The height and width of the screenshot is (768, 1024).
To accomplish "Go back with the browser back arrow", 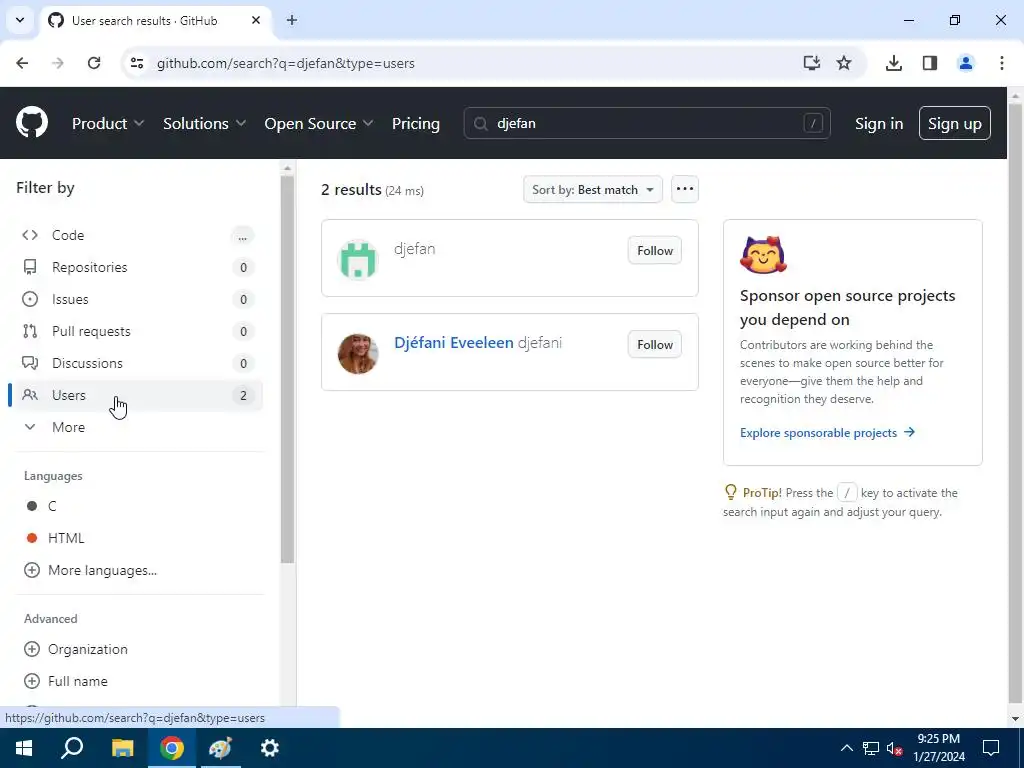I will point(22,63).
